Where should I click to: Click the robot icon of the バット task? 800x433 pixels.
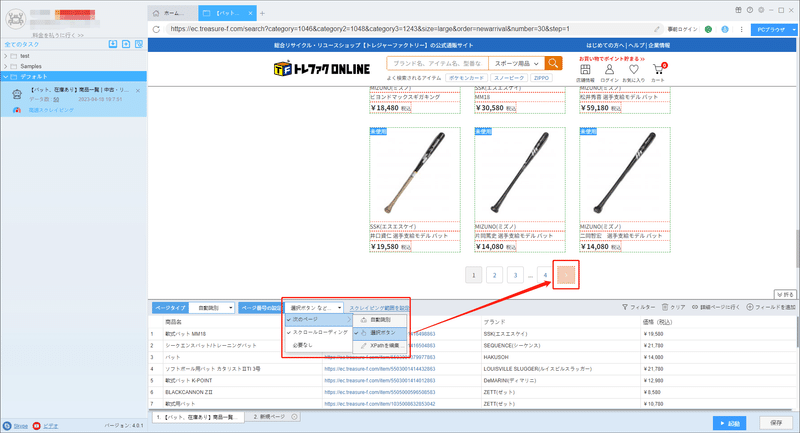pos(17,94)
